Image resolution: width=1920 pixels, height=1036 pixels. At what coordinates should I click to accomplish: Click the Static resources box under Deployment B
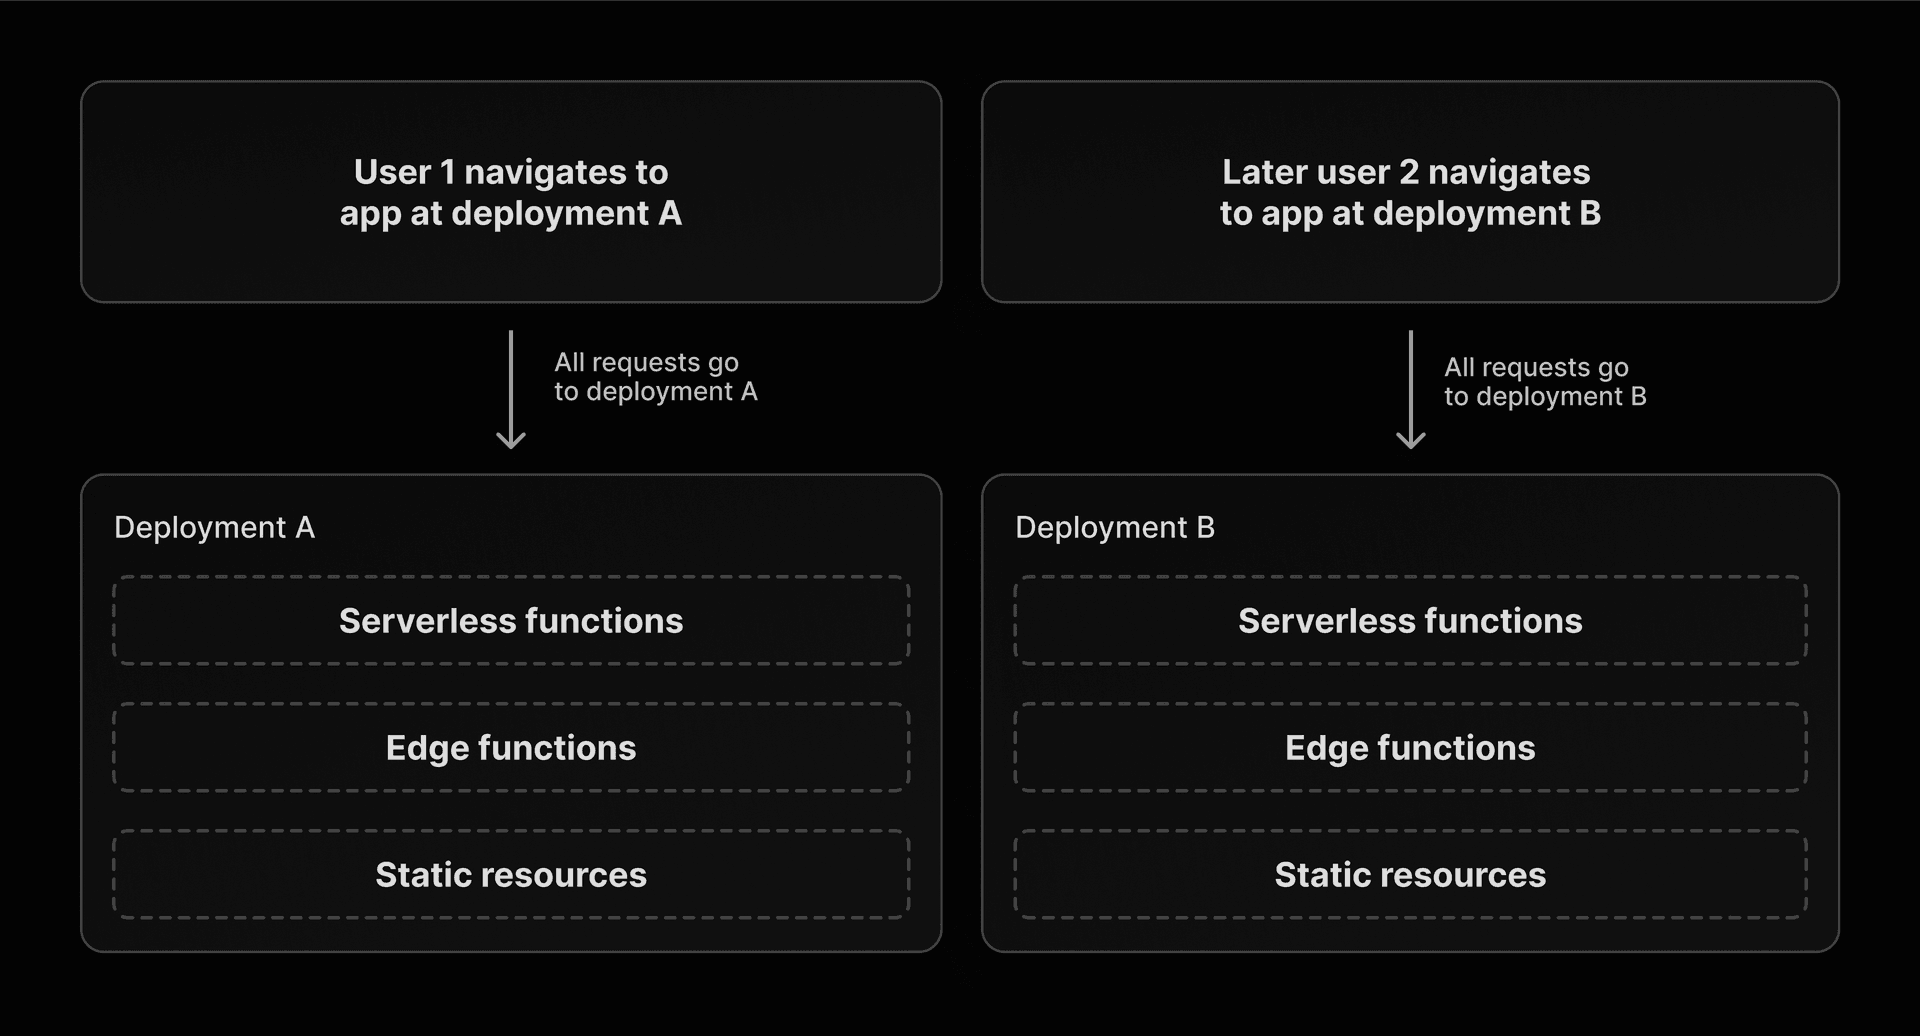tap(1411, 874)
